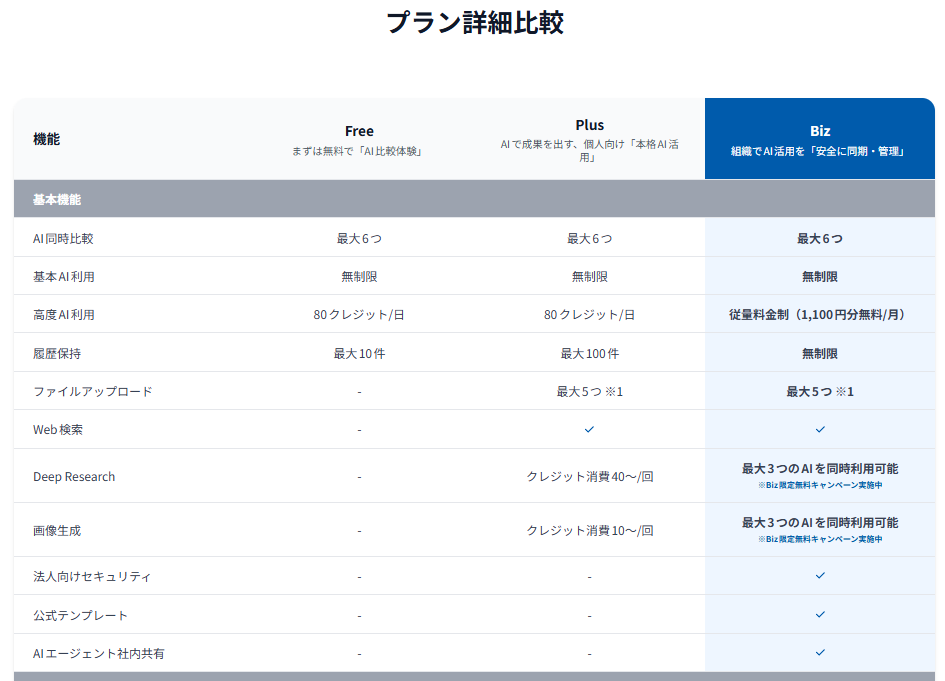Click the ファイルアップロード row label

(93, 391)
